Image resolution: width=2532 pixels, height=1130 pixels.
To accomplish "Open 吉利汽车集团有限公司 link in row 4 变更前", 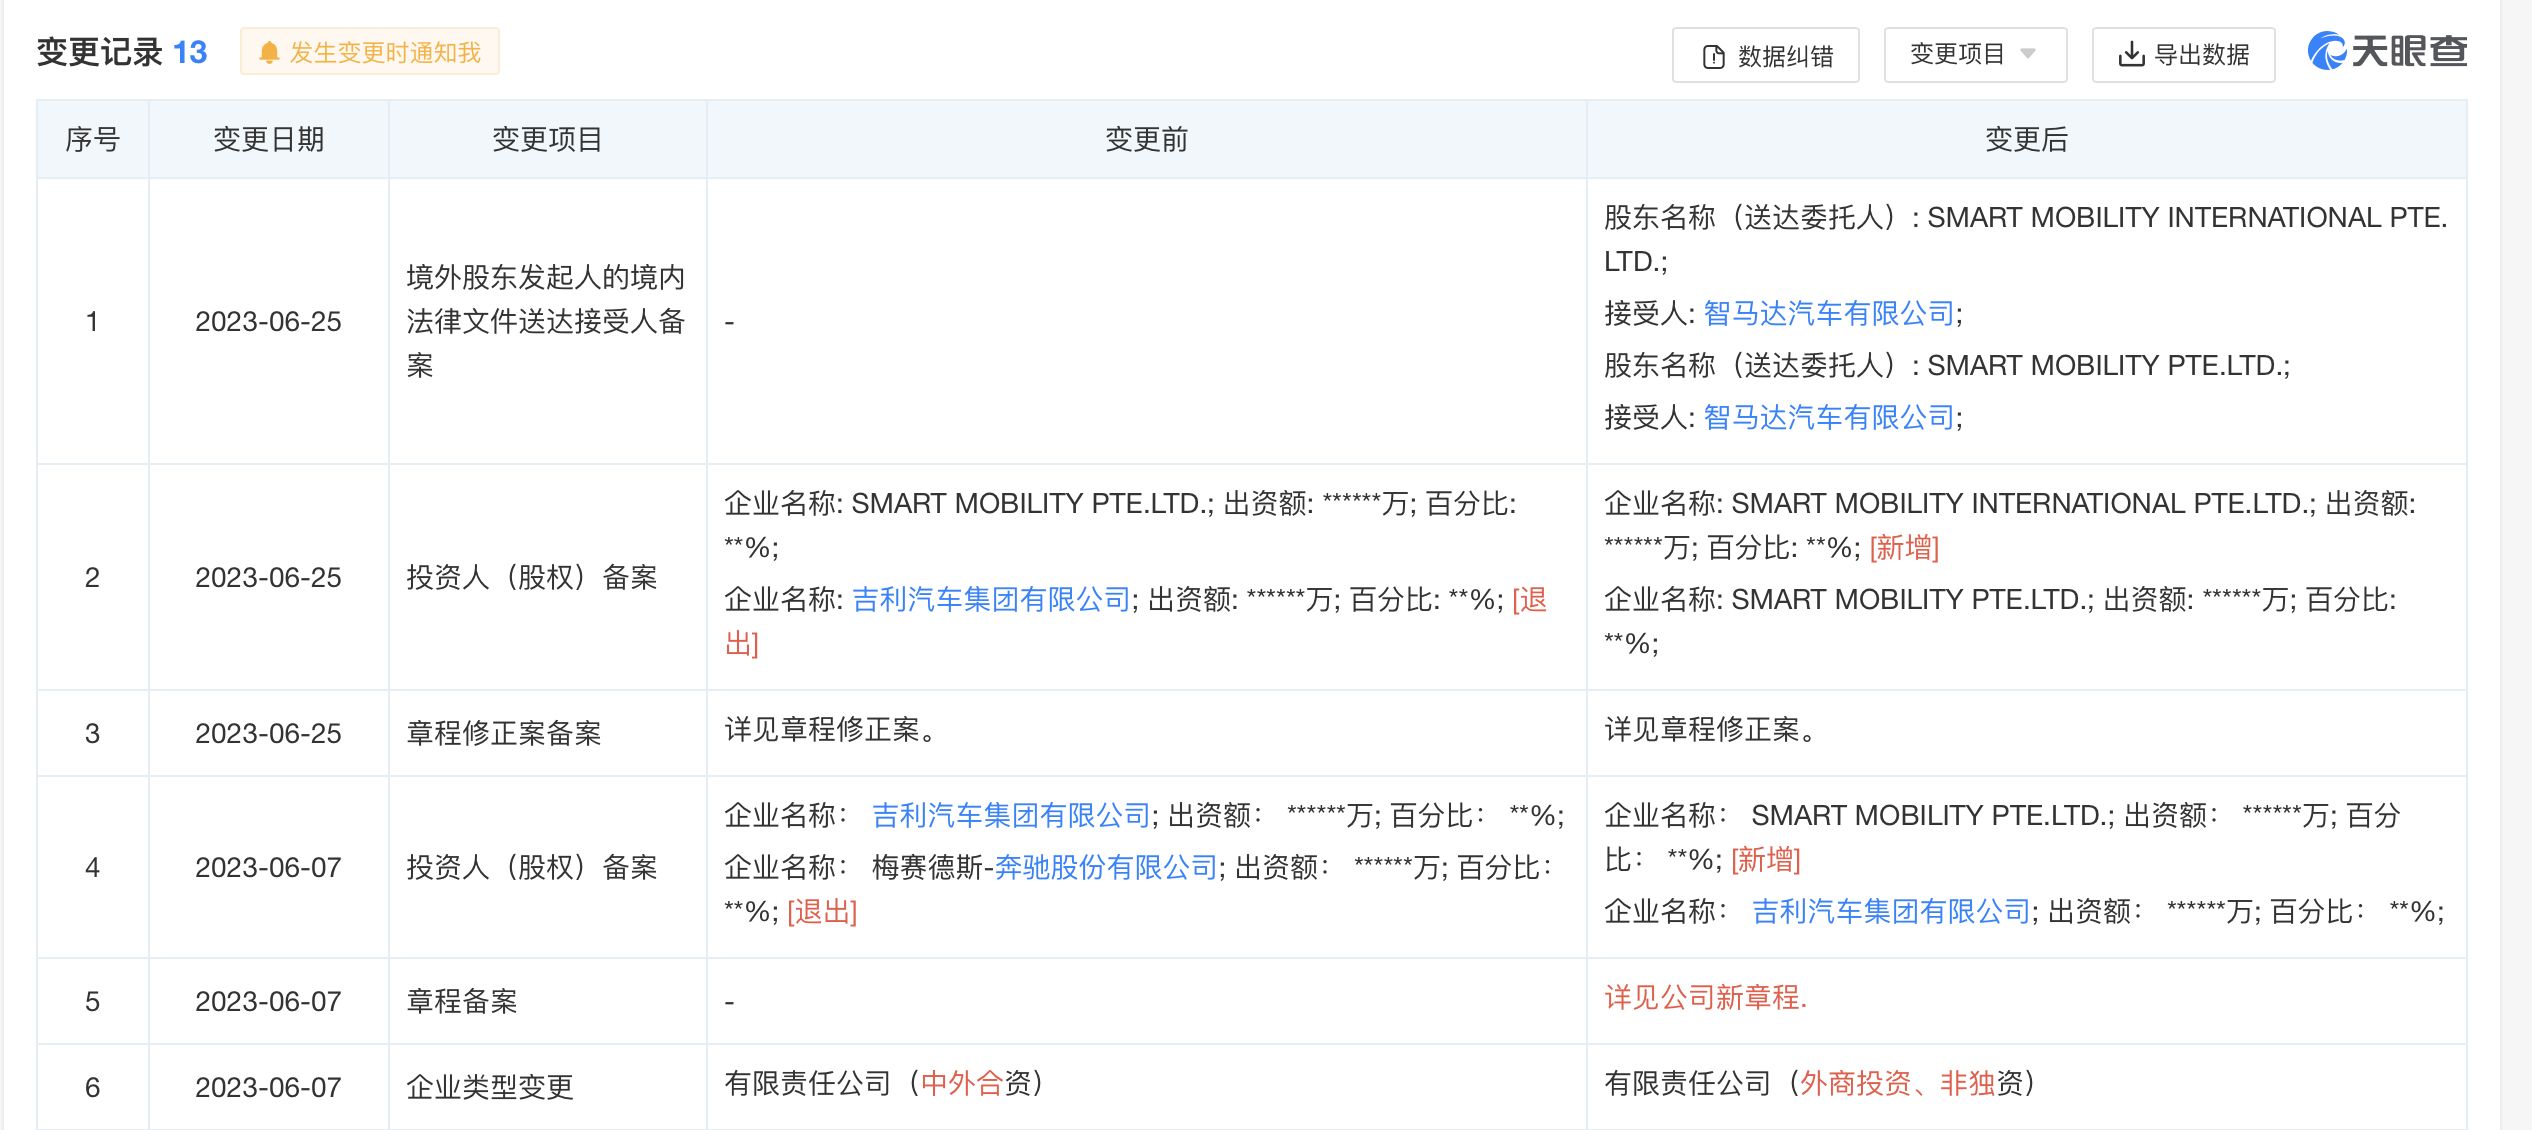I will [1011, 816].
